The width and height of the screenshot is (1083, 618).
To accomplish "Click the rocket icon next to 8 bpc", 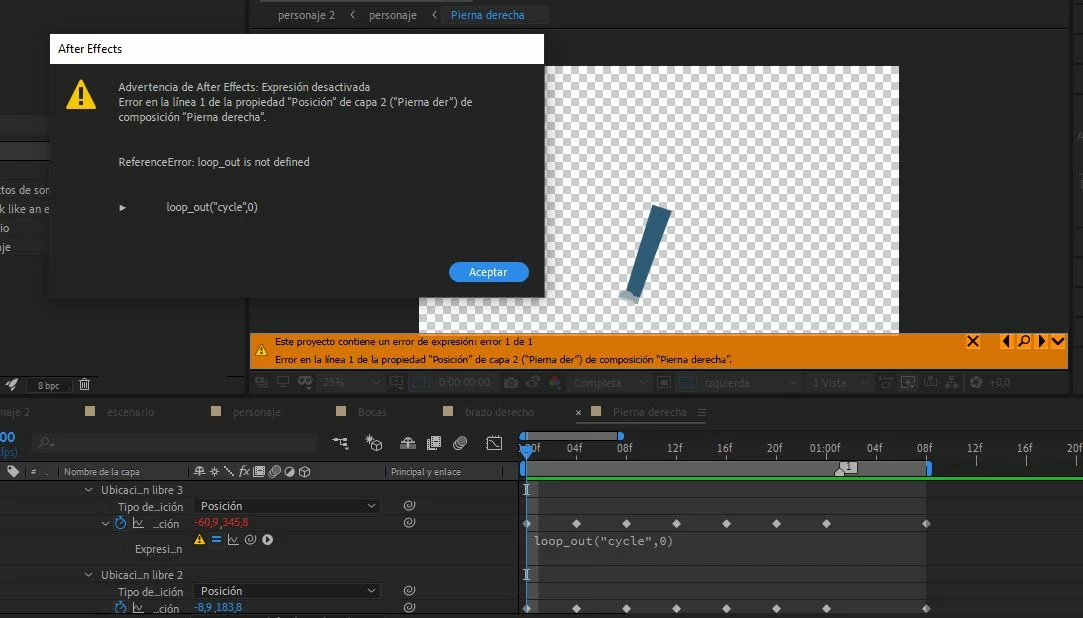I will click(12, 385).
